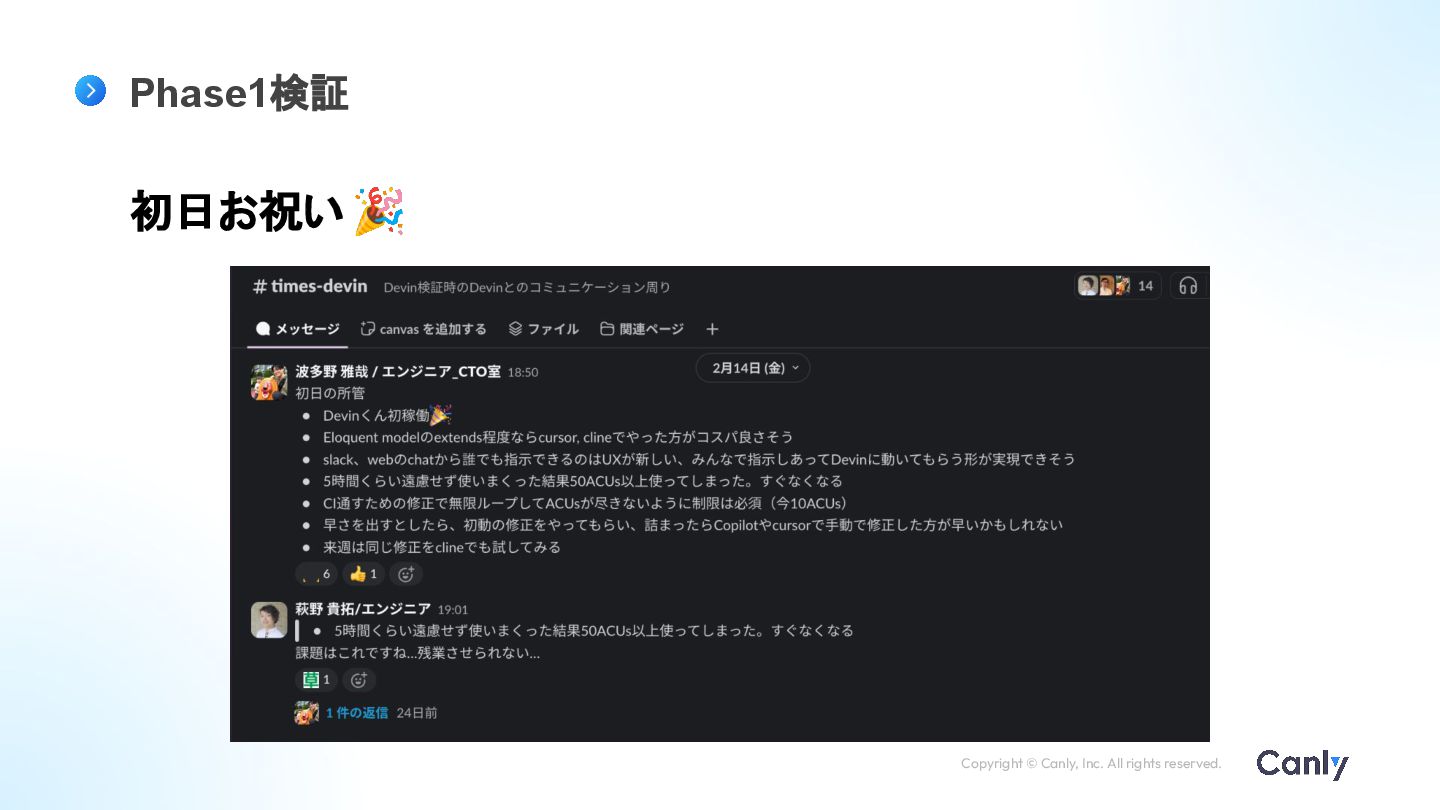Toggle the reaction with count 6
Screen dimensions: 1440x810
[x=316, y=574]
